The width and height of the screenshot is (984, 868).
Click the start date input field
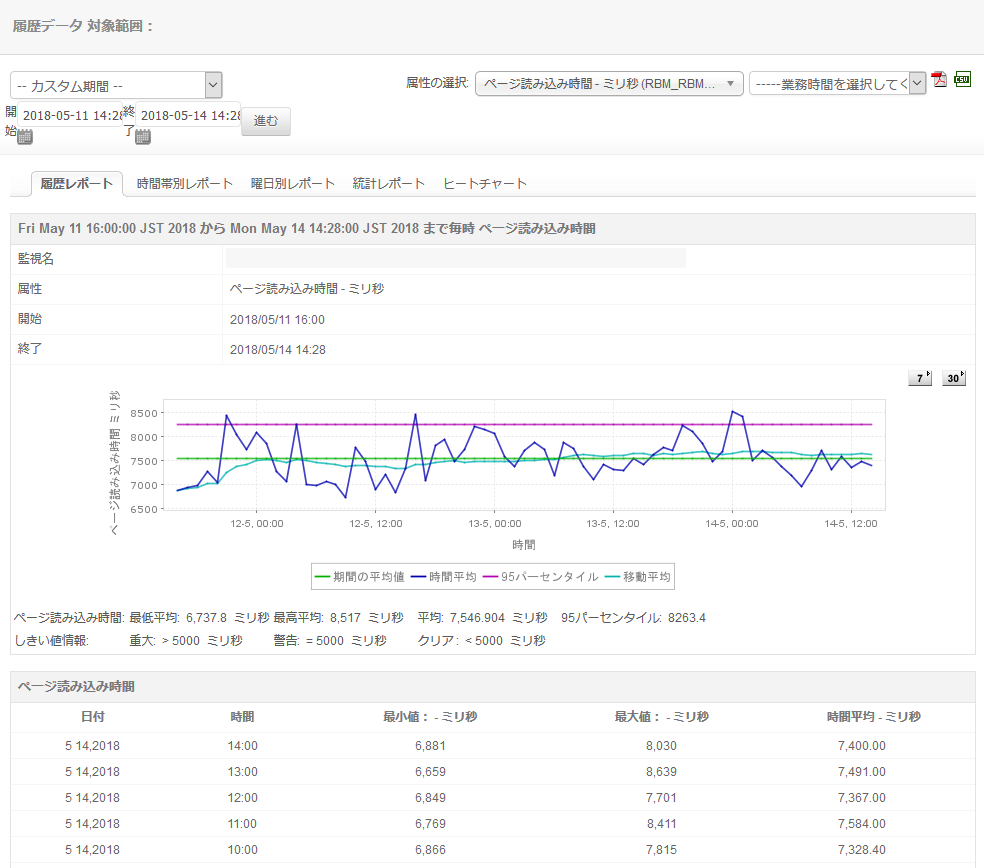(x=72, y=115)
